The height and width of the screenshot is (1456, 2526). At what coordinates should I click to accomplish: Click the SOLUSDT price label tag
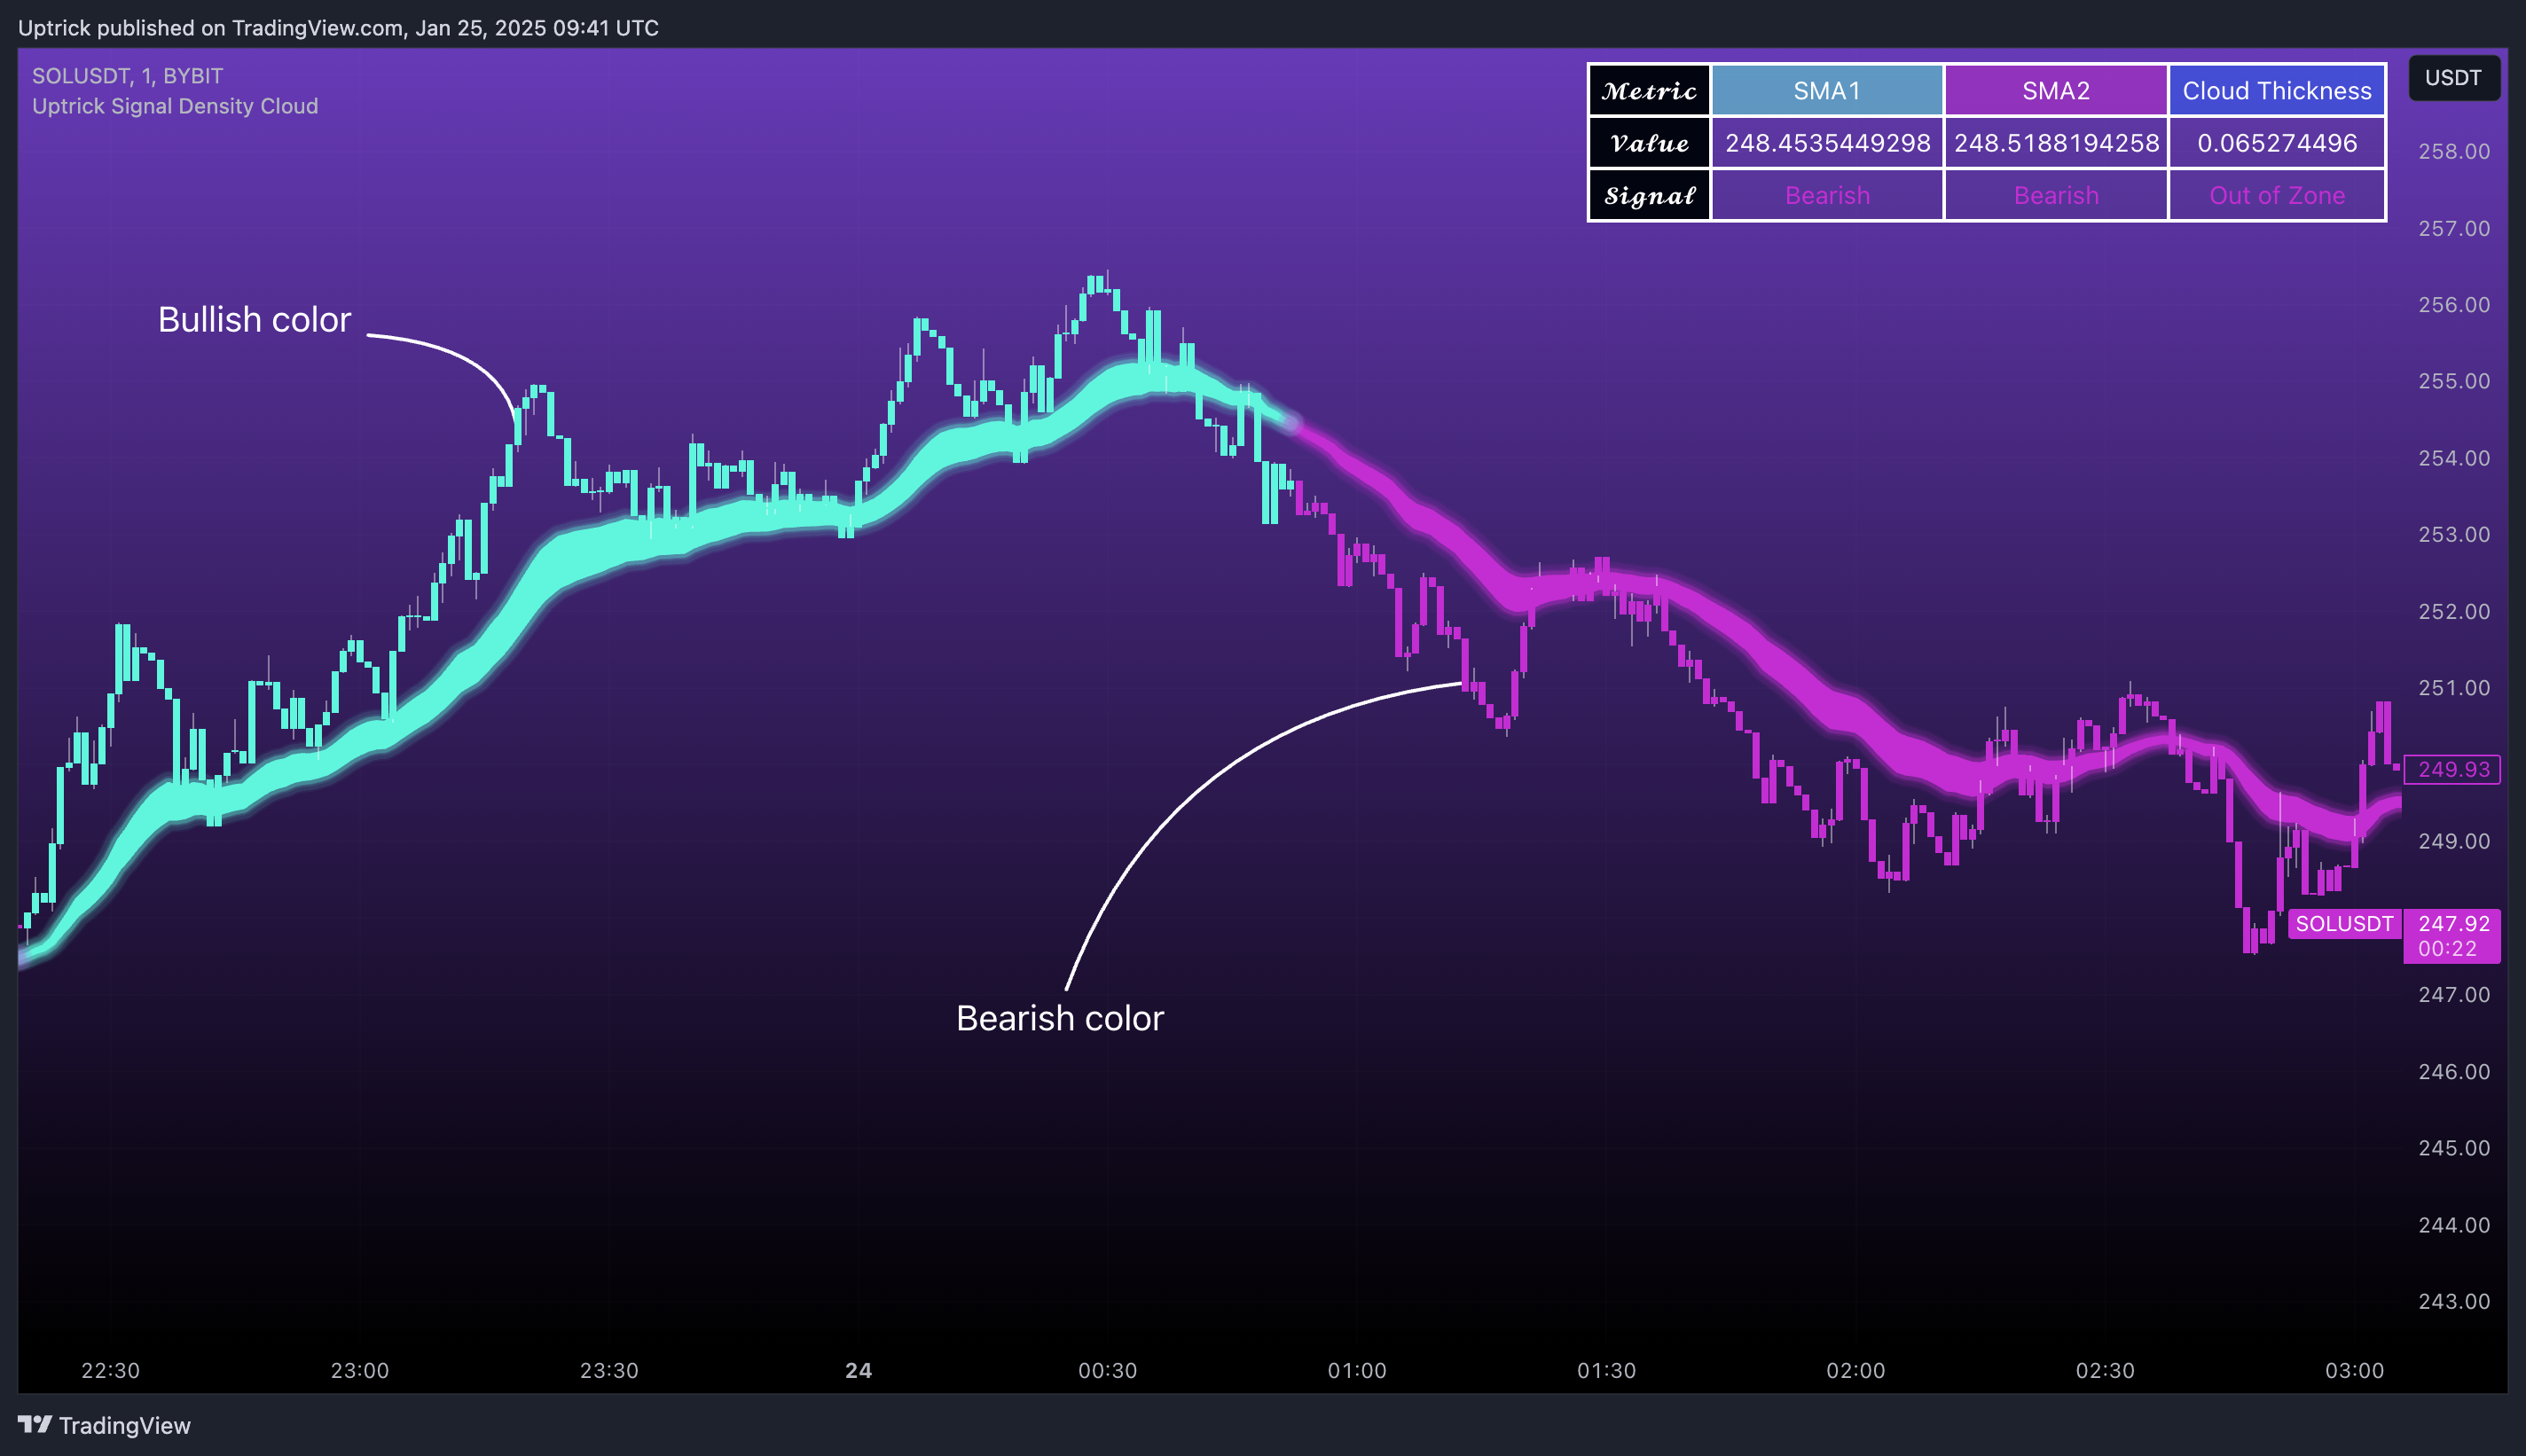(x=2344, y=924)
